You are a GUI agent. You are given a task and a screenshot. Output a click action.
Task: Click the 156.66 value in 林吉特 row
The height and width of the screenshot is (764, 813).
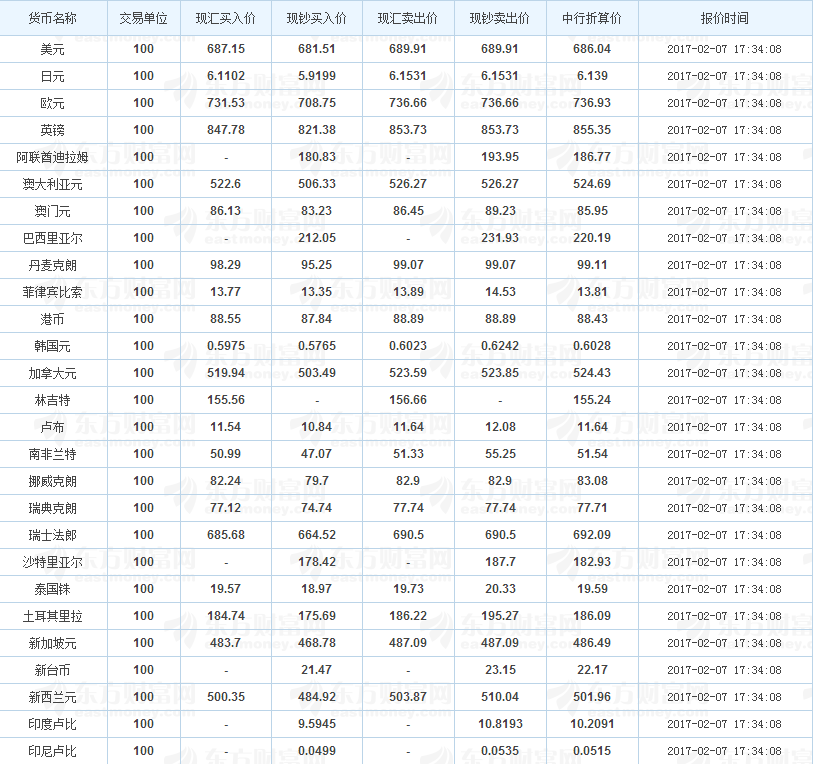click(408, 399)
